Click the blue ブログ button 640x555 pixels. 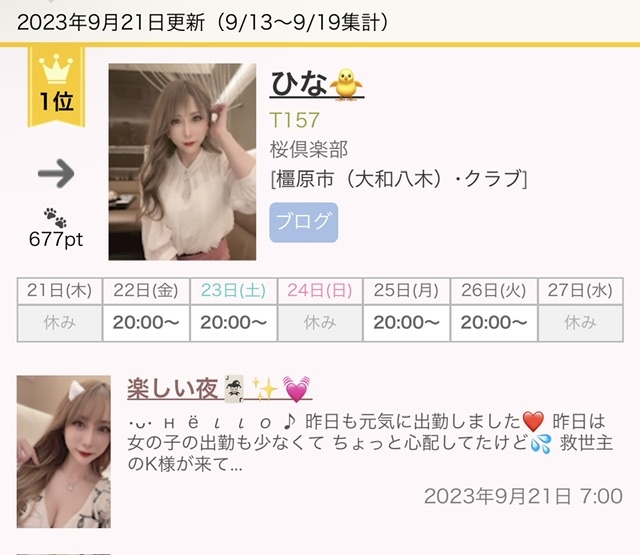303,222
